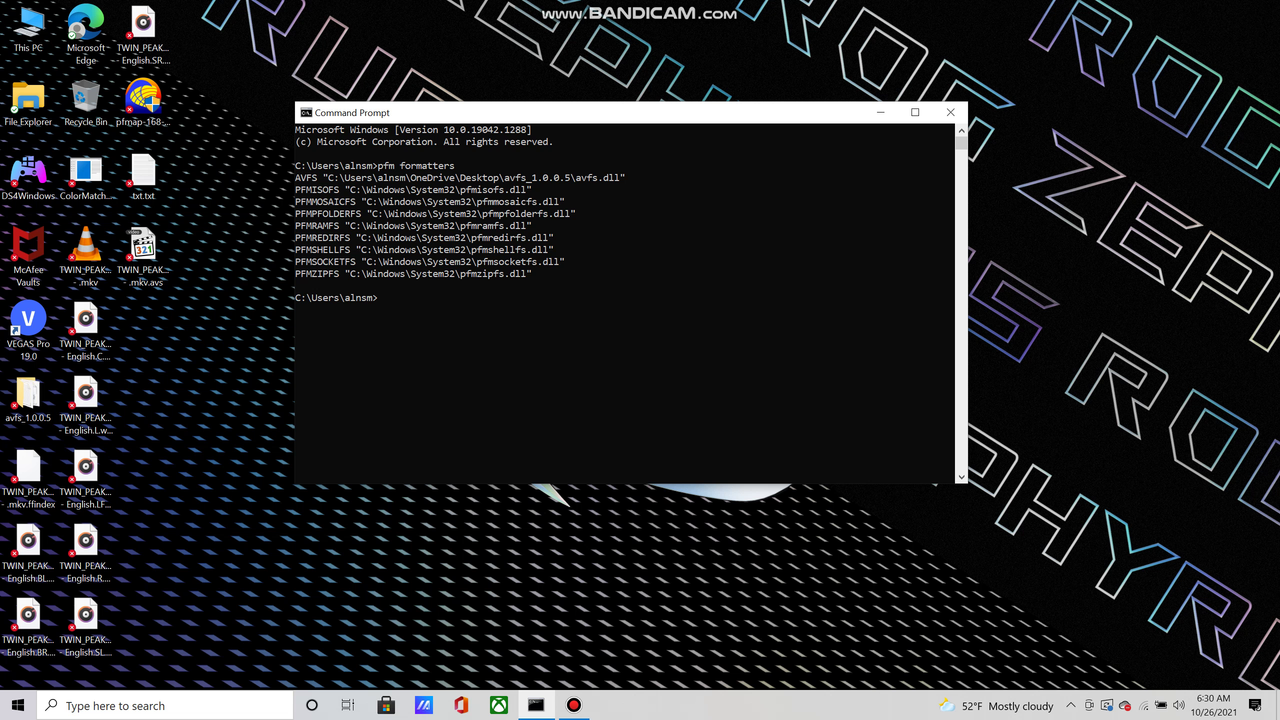
Task: Select the TWIN_PEAK .mkv.avs script file
Action: coord(143,257)
